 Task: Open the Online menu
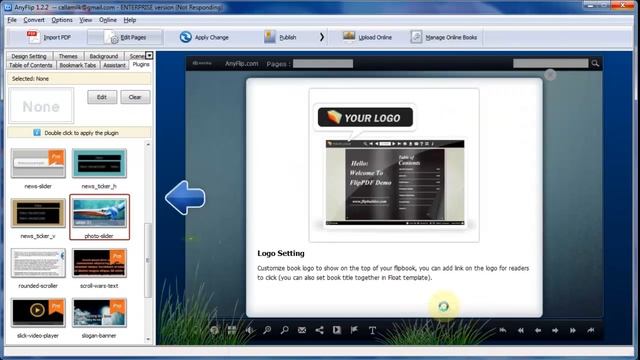[108, 20]
